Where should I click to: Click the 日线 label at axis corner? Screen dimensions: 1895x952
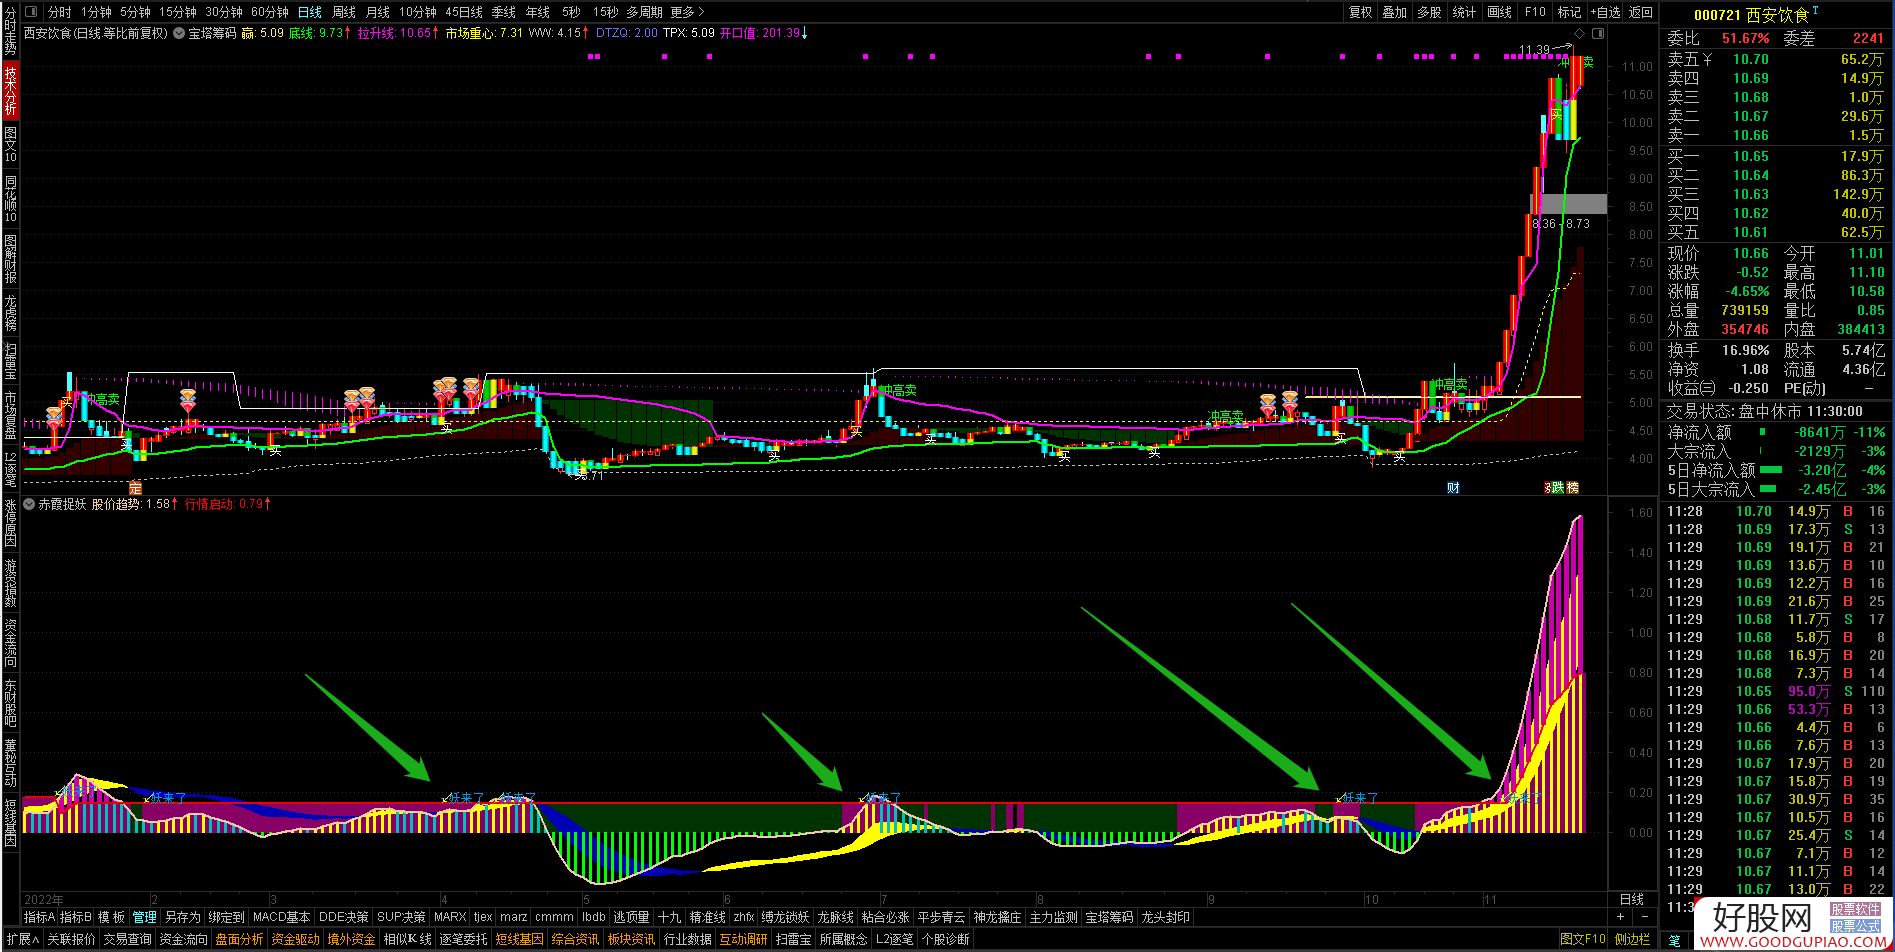pyautogui.click(x=1631, y=899)
